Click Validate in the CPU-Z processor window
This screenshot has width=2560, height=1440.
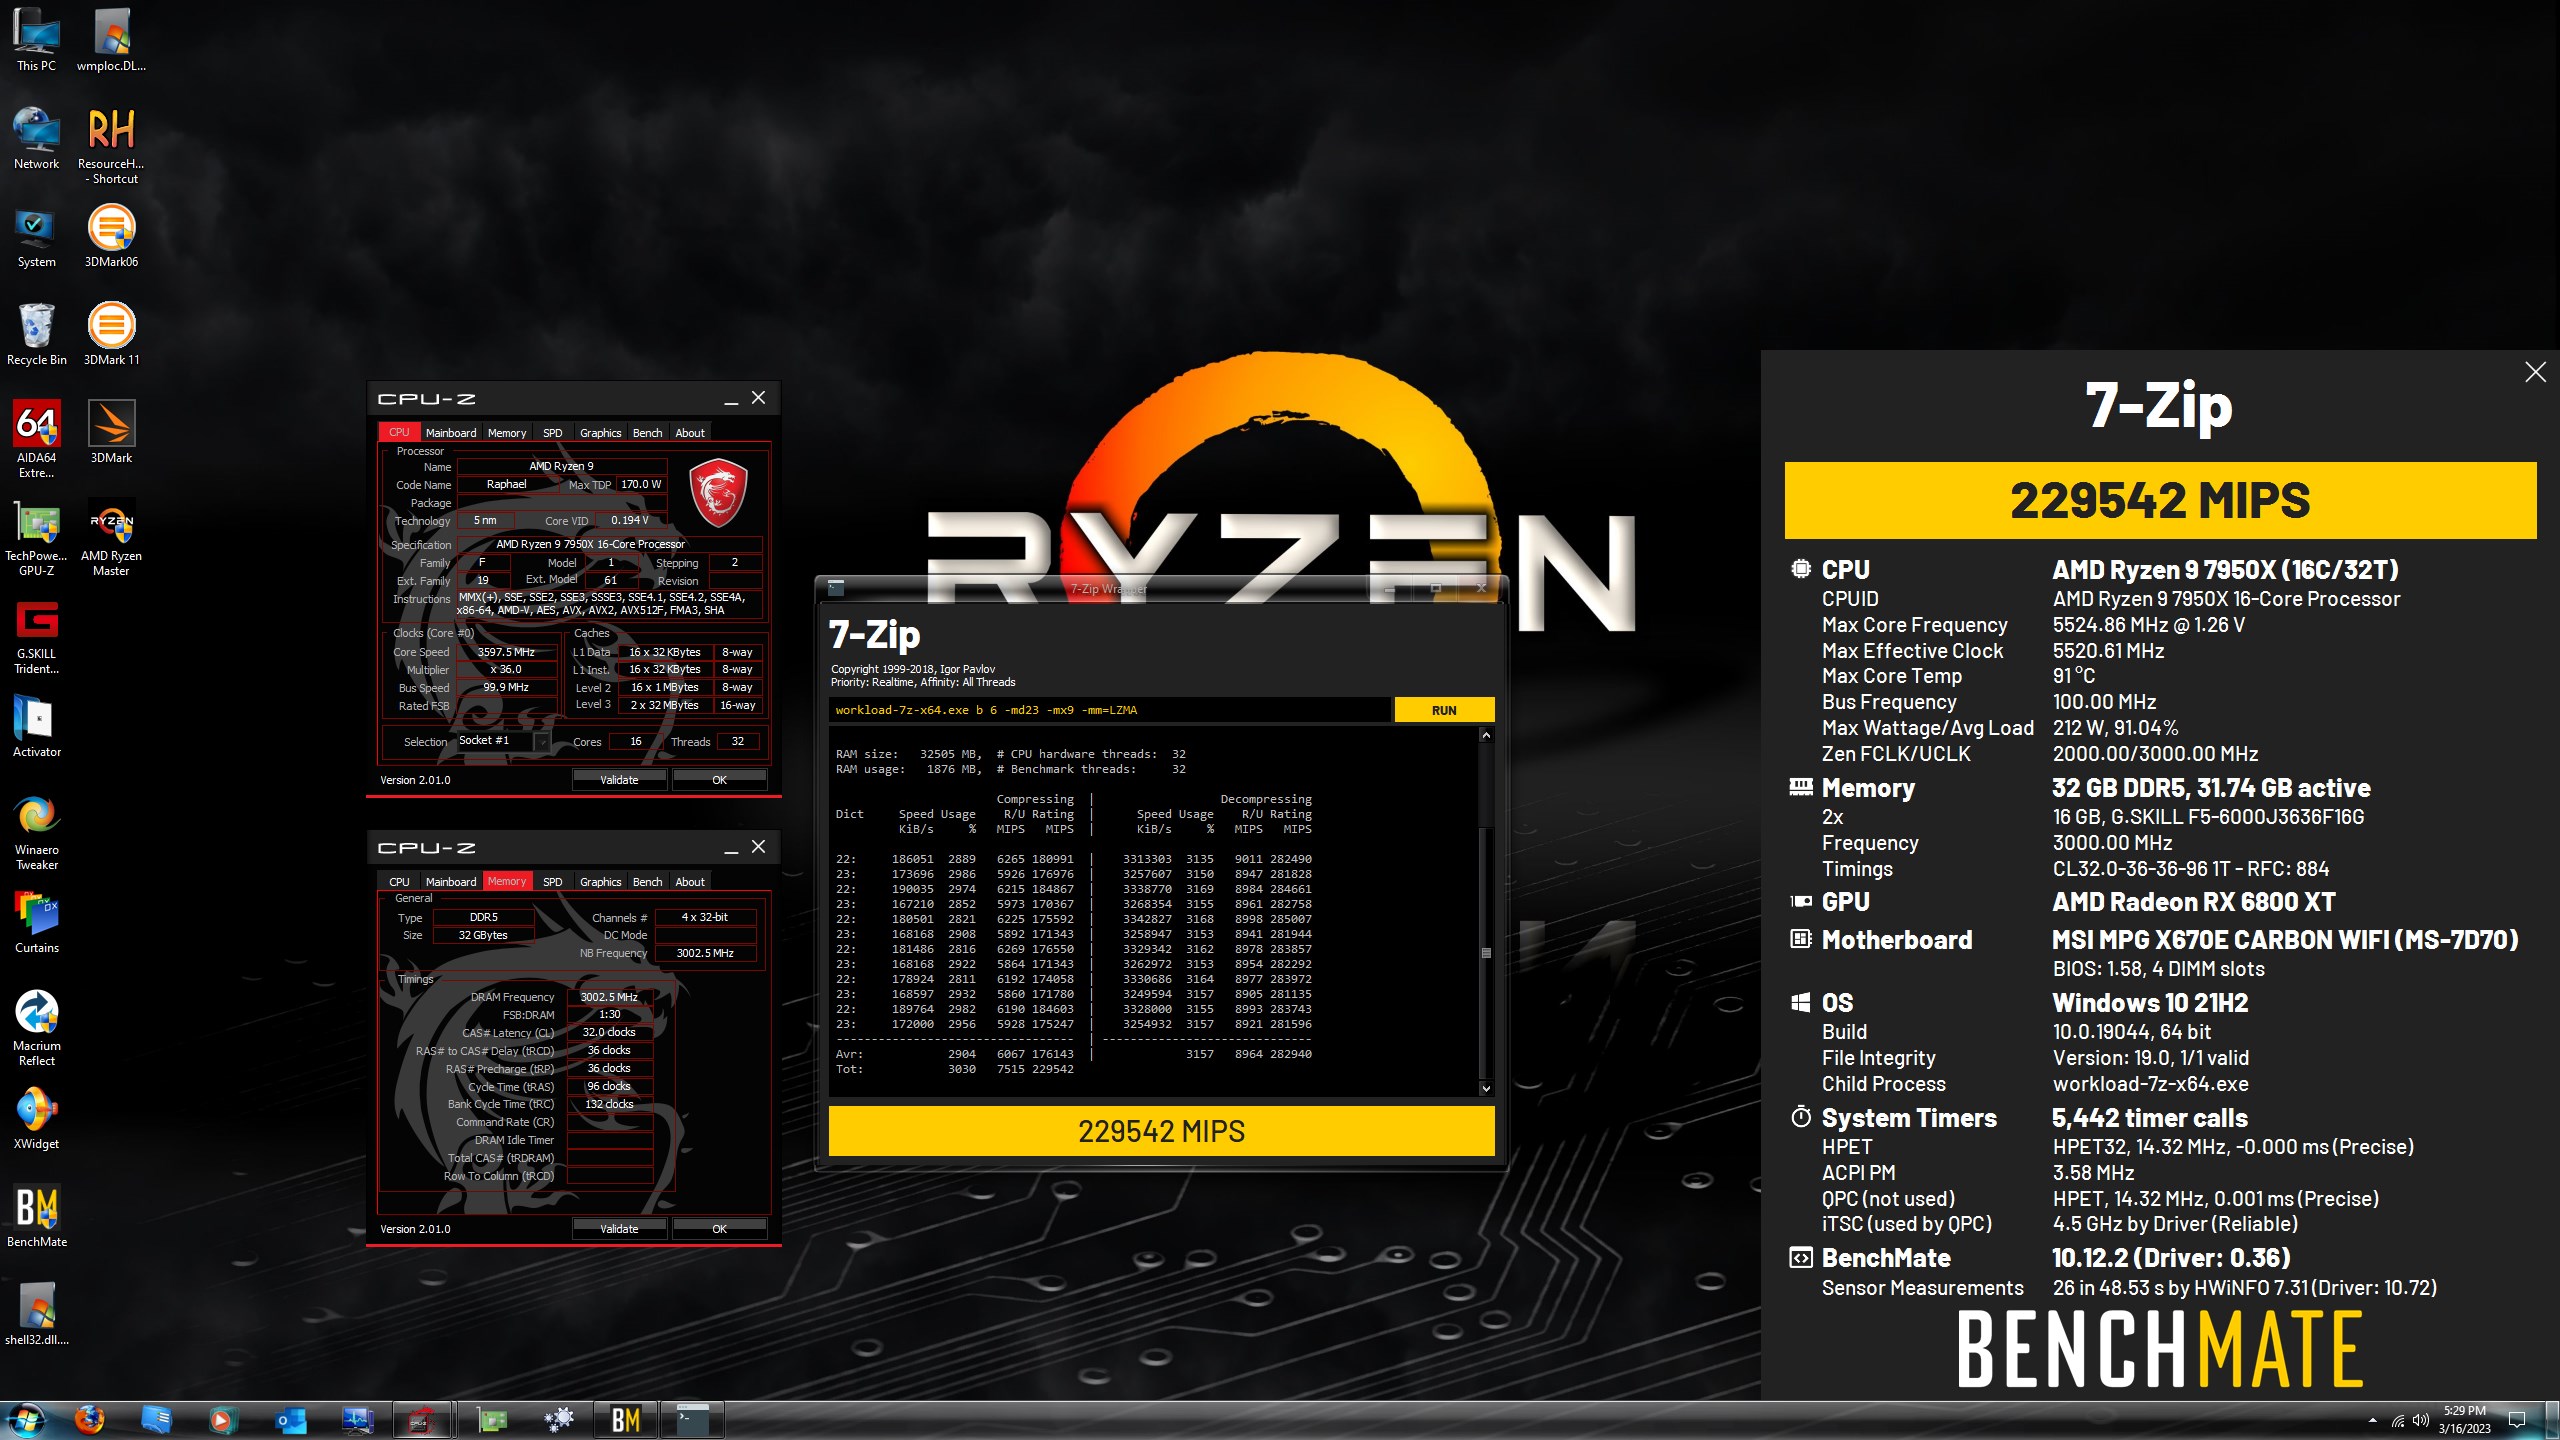point(619,780)
